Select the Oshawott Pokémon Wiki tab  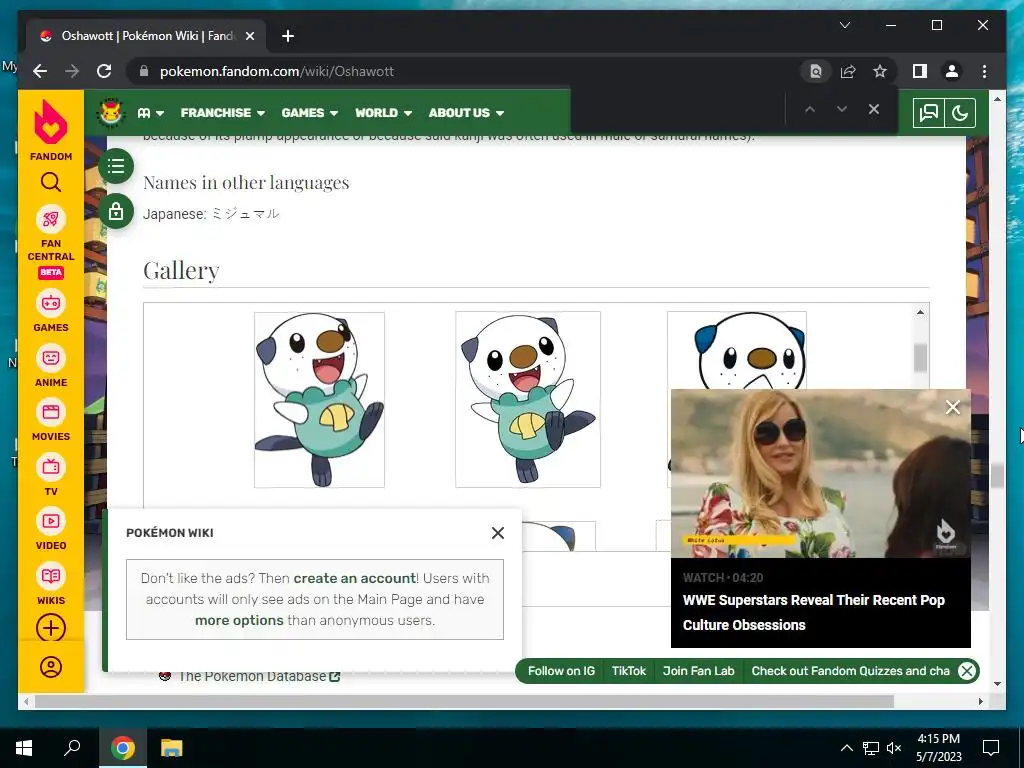point(146,36)
